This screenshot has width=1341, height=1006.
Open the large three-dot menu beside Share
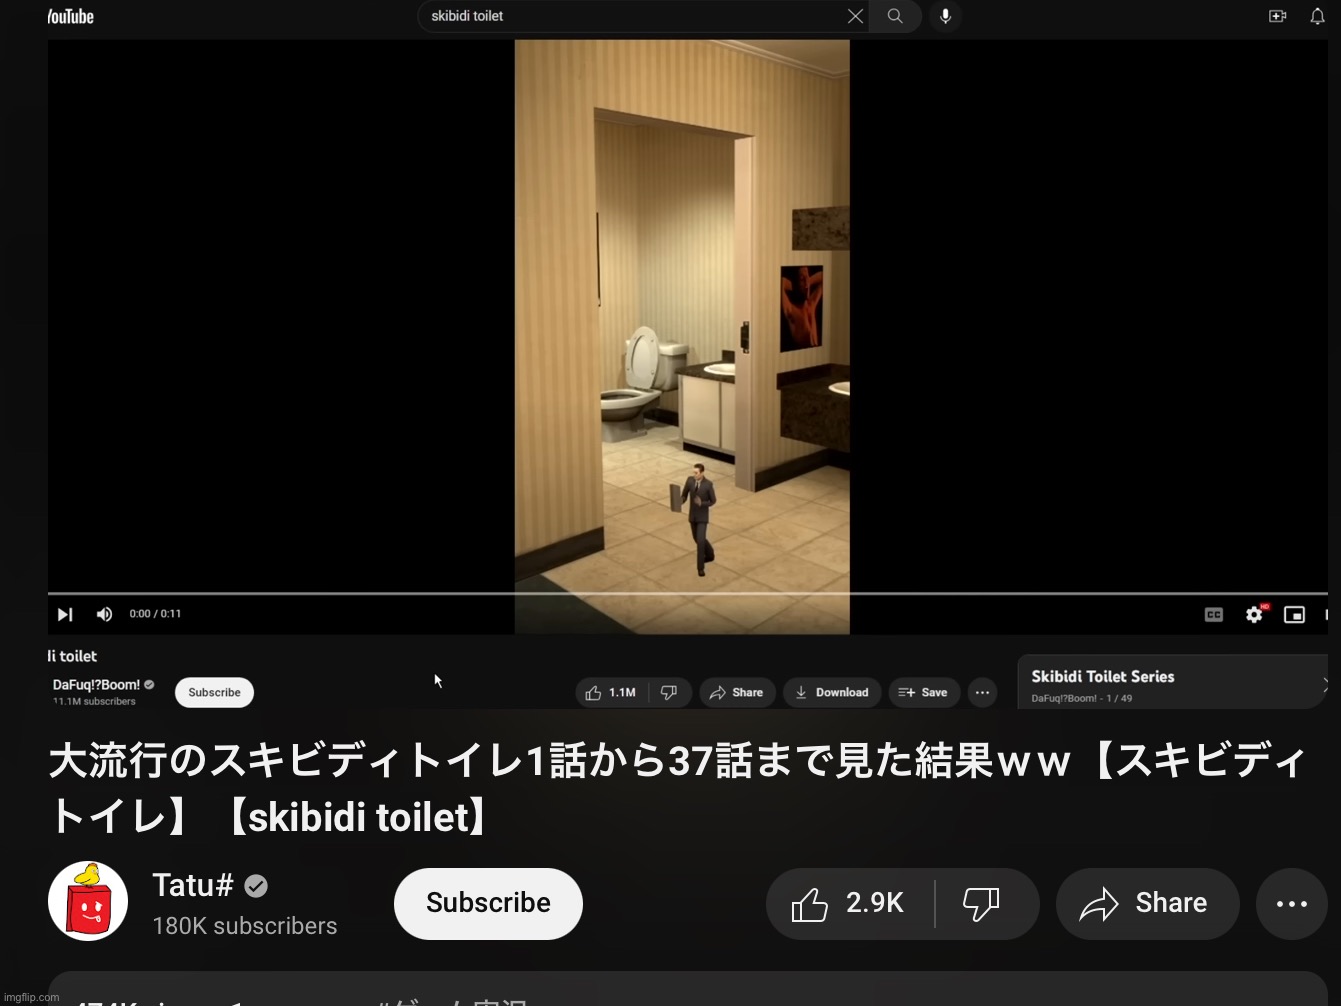pos(1291,903)
